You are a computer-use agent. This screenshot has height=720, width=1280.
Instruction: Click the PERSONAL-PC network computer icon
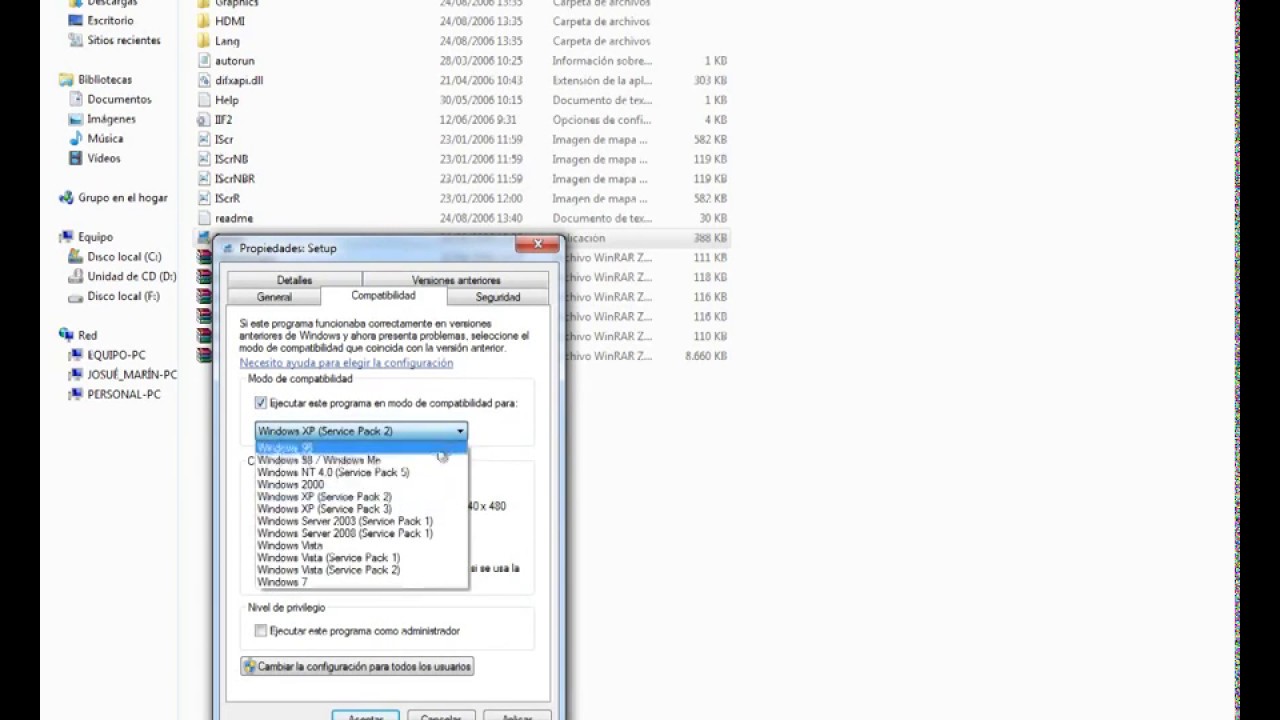coord(76,394)
